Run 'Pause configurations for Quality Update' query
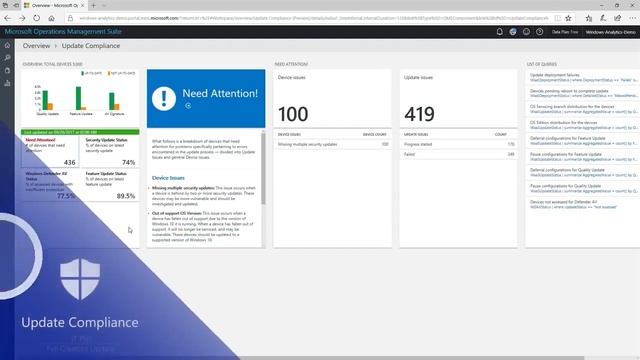Image resolution: width=640 pixels, height=360 pixels. (x=583, y=188)
